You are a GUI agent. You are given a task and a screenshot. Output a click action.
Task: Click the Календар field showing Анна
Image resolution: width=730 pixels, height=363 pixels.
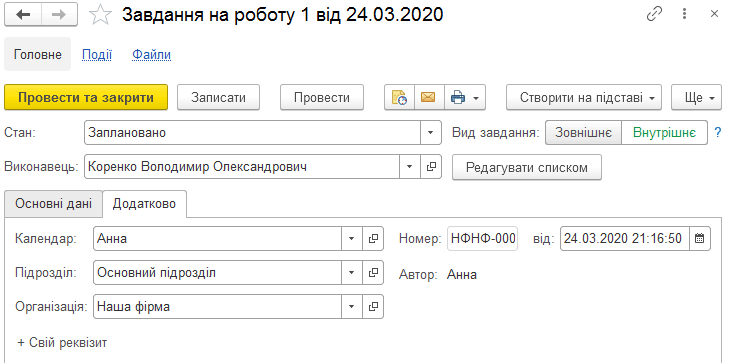click(218, 239)
